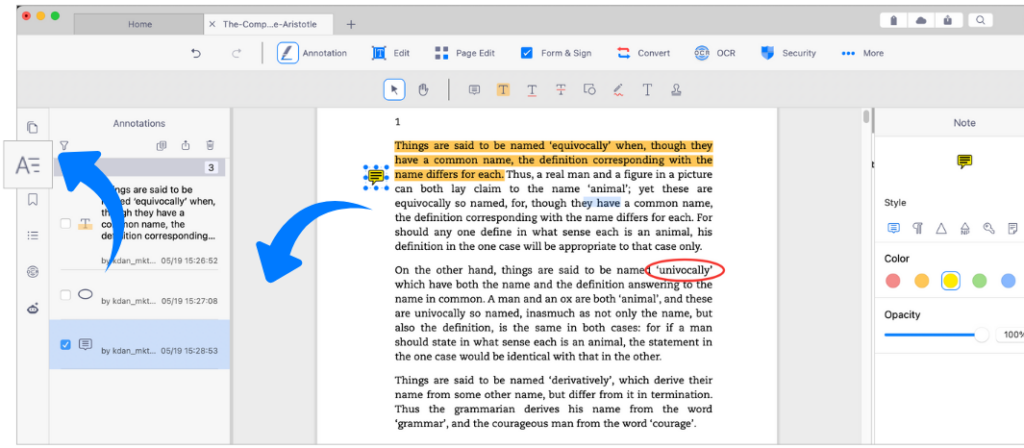This screenshot has height=448, width=1024.
Task: Choose the orange Highlight text tool
Action: point(503,90)
